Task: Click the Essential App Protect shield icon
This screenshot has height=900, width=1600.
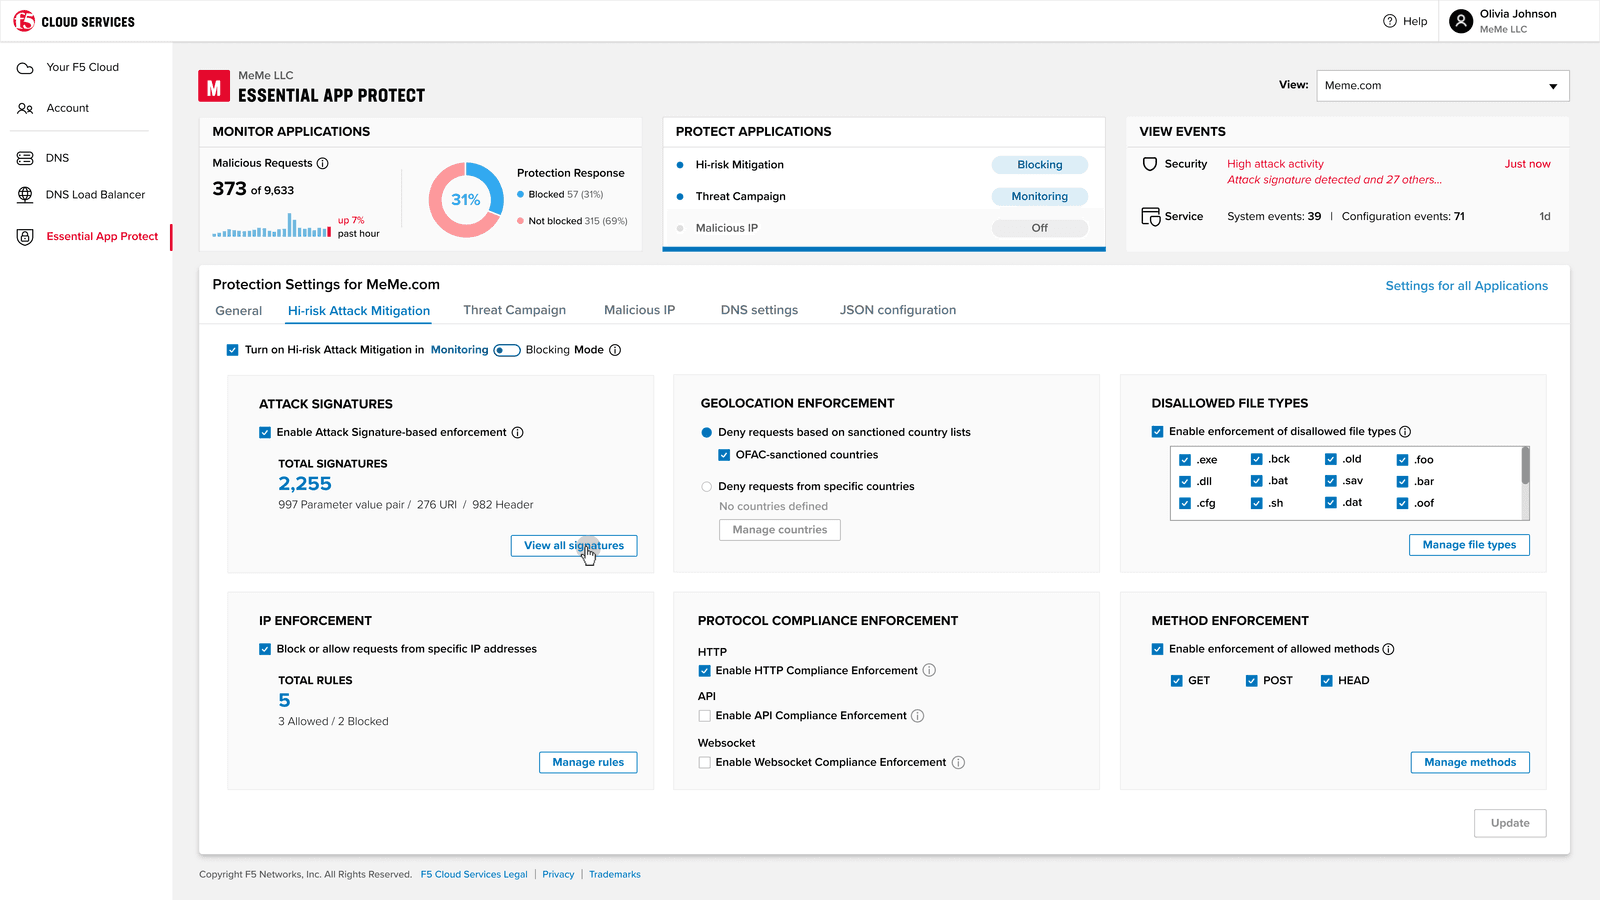Action: click(24, 236)
